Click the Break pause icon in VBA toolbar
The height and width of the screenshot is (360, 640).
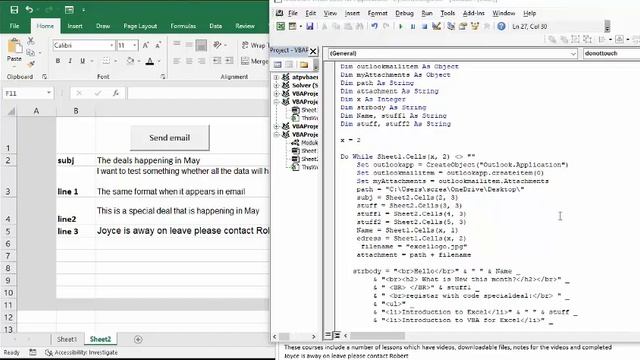413,26
